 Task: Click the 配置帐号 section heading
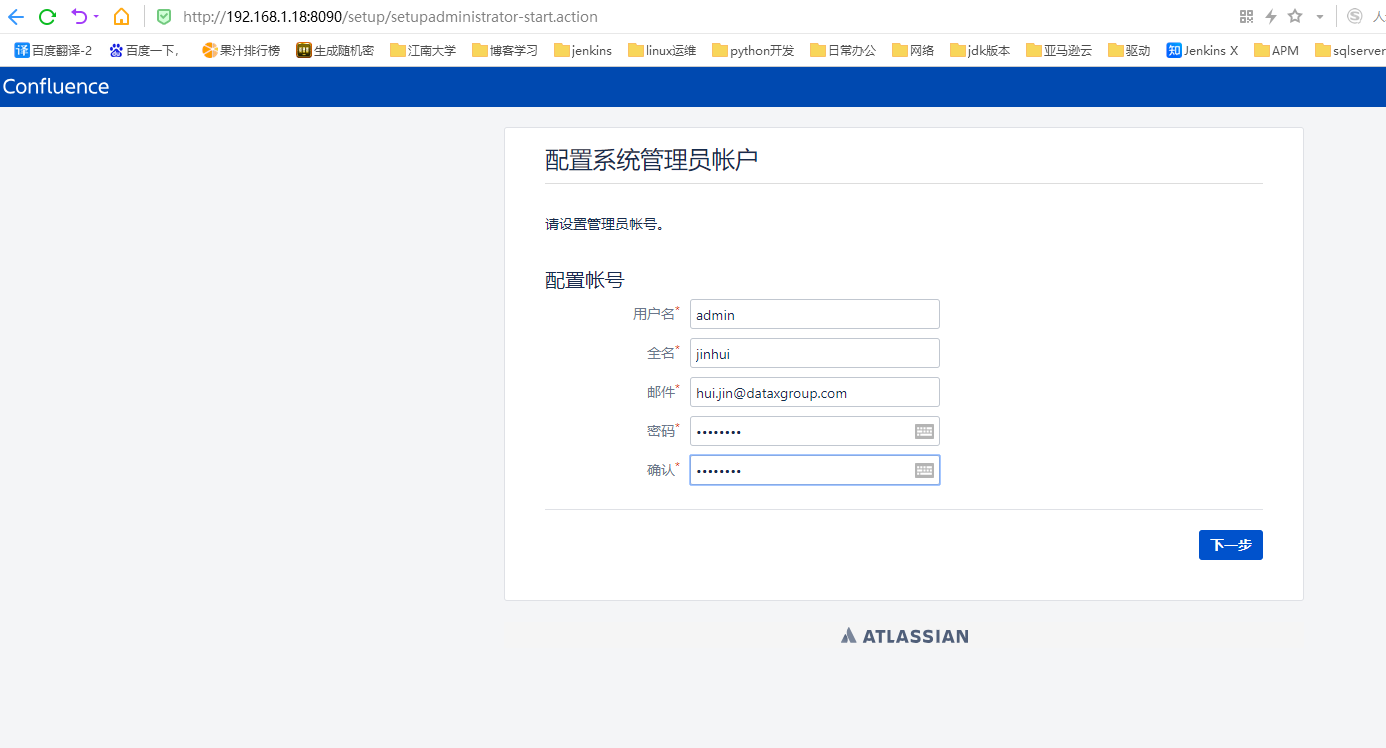585,280
